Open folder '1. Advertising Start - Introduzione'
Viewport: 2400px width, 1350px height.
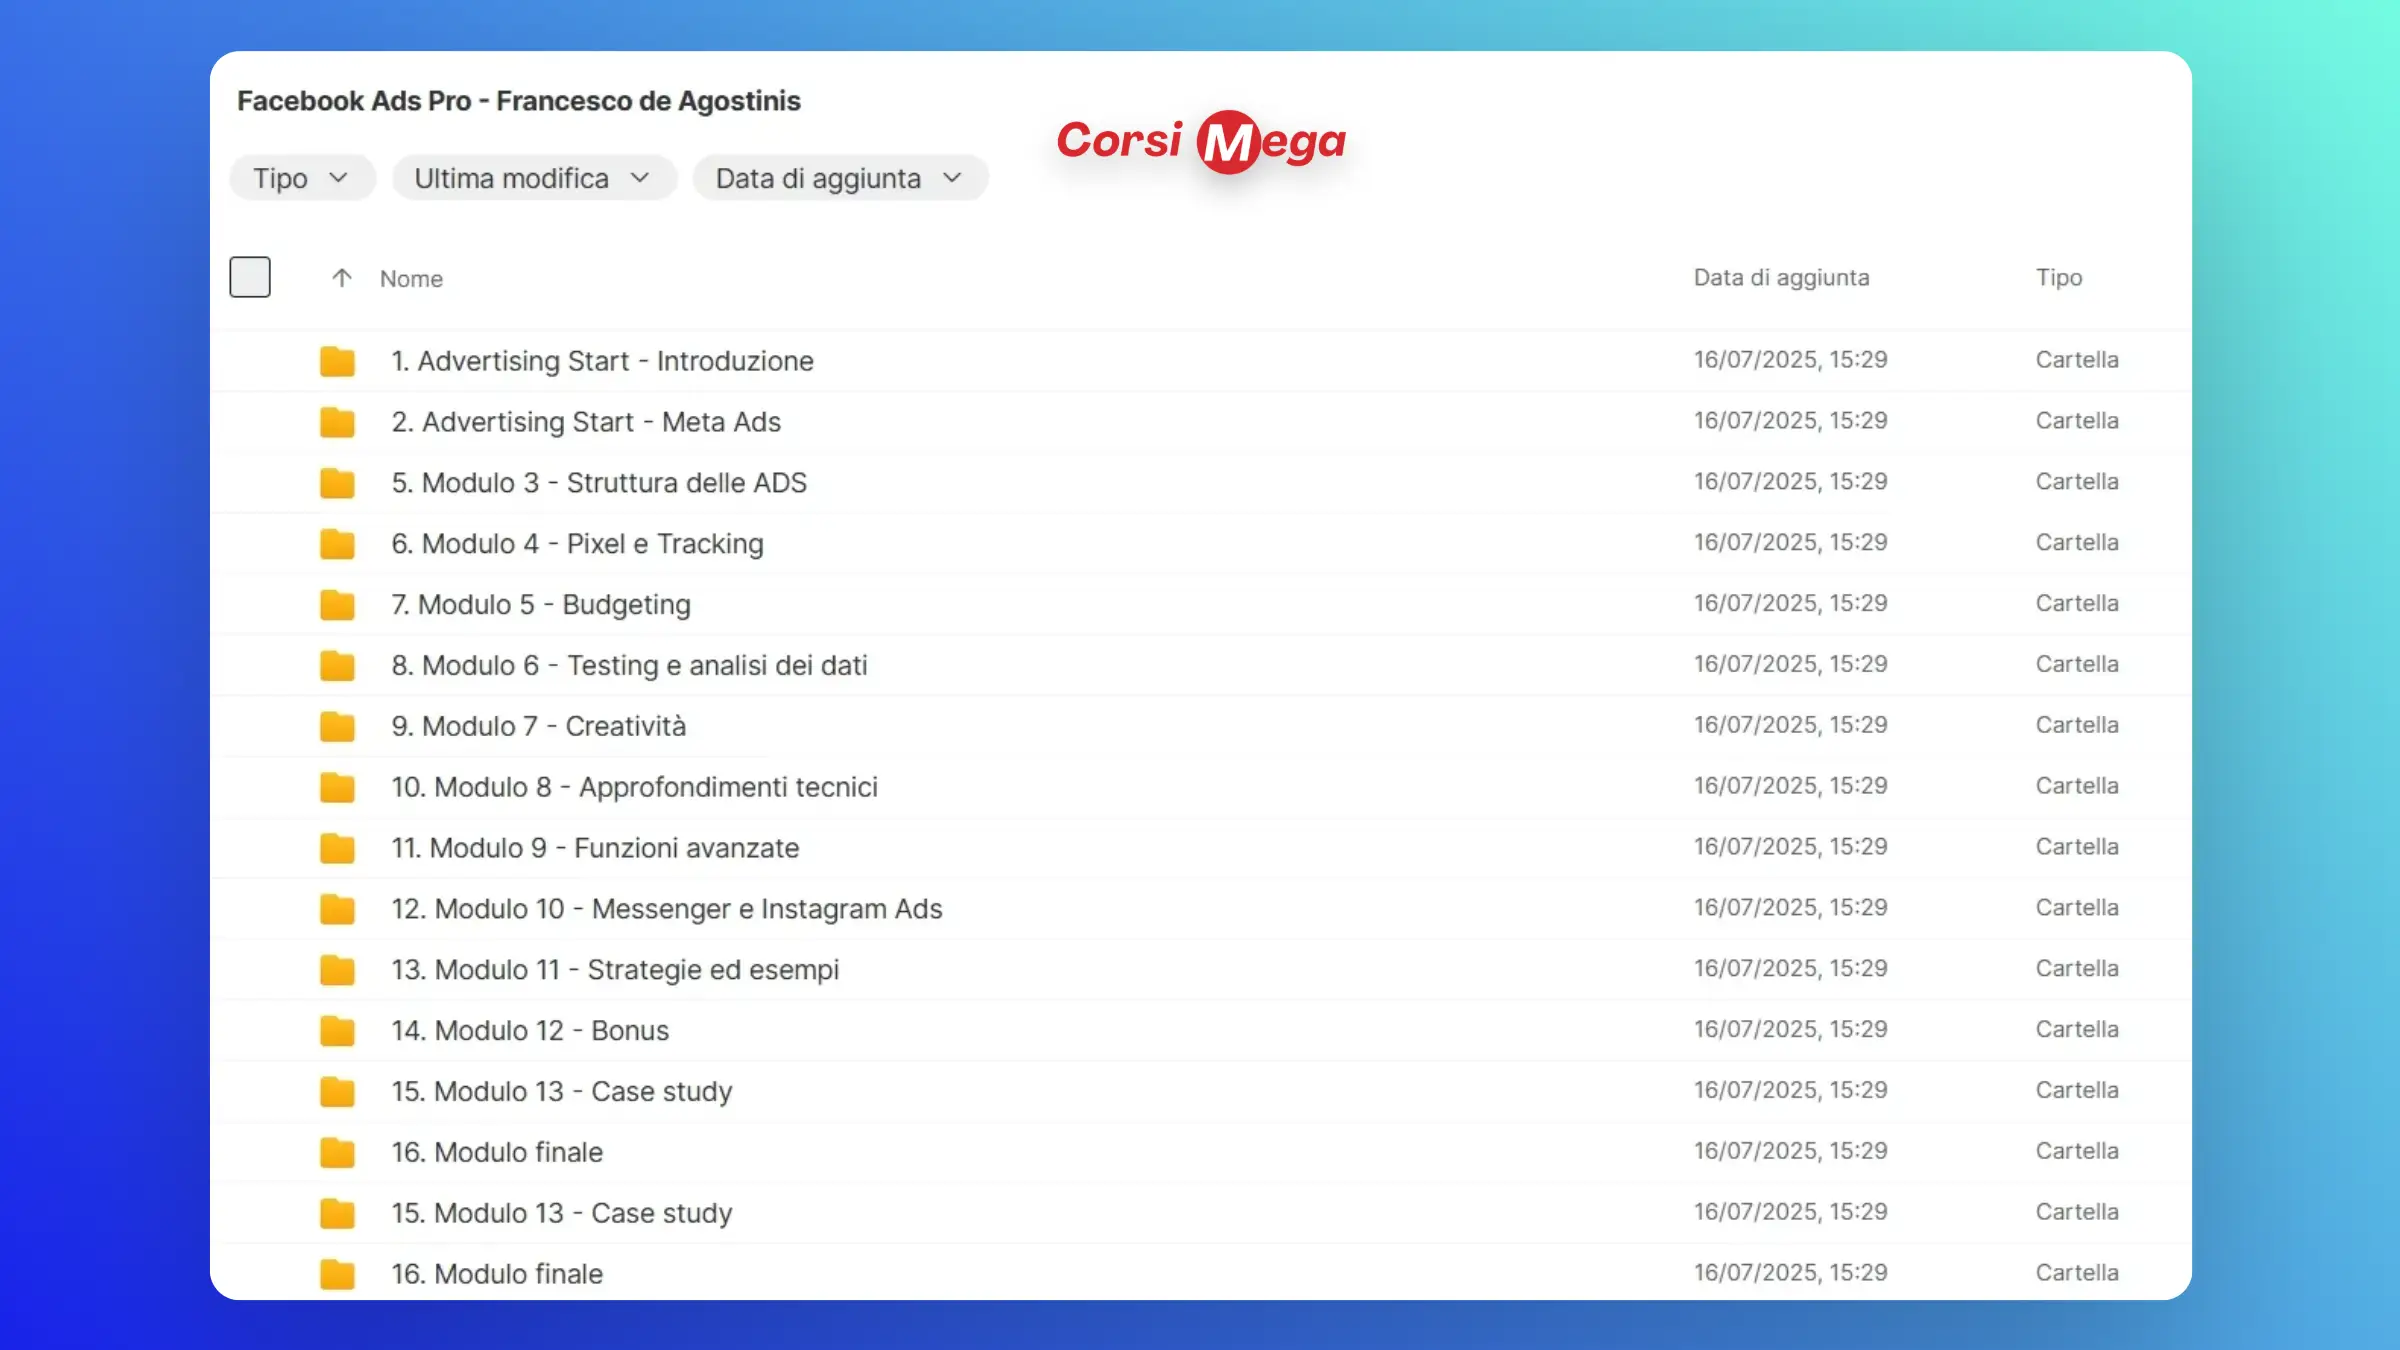click(x=602, y=361)
